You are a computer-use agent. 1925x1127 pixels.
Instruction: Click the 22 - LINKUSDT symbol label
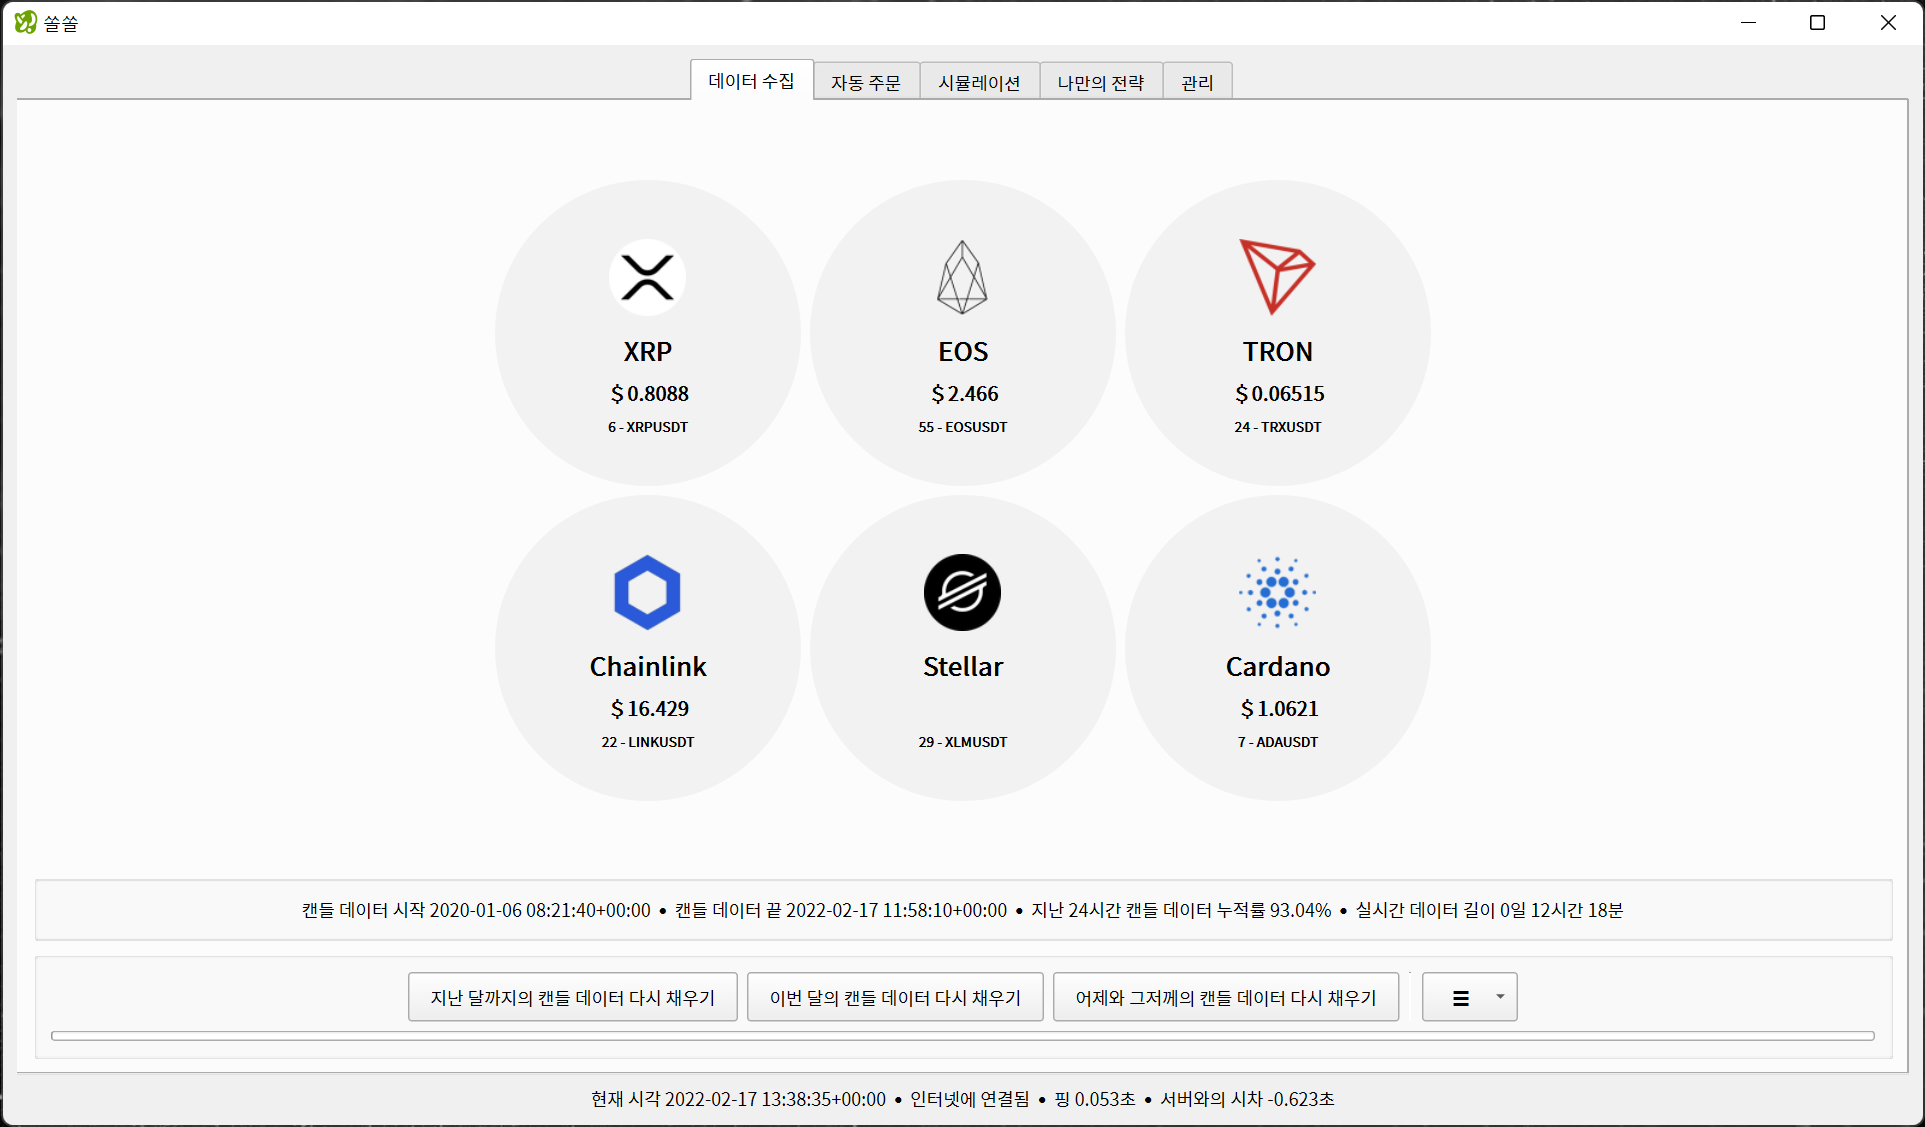click(x=648, y=742)
